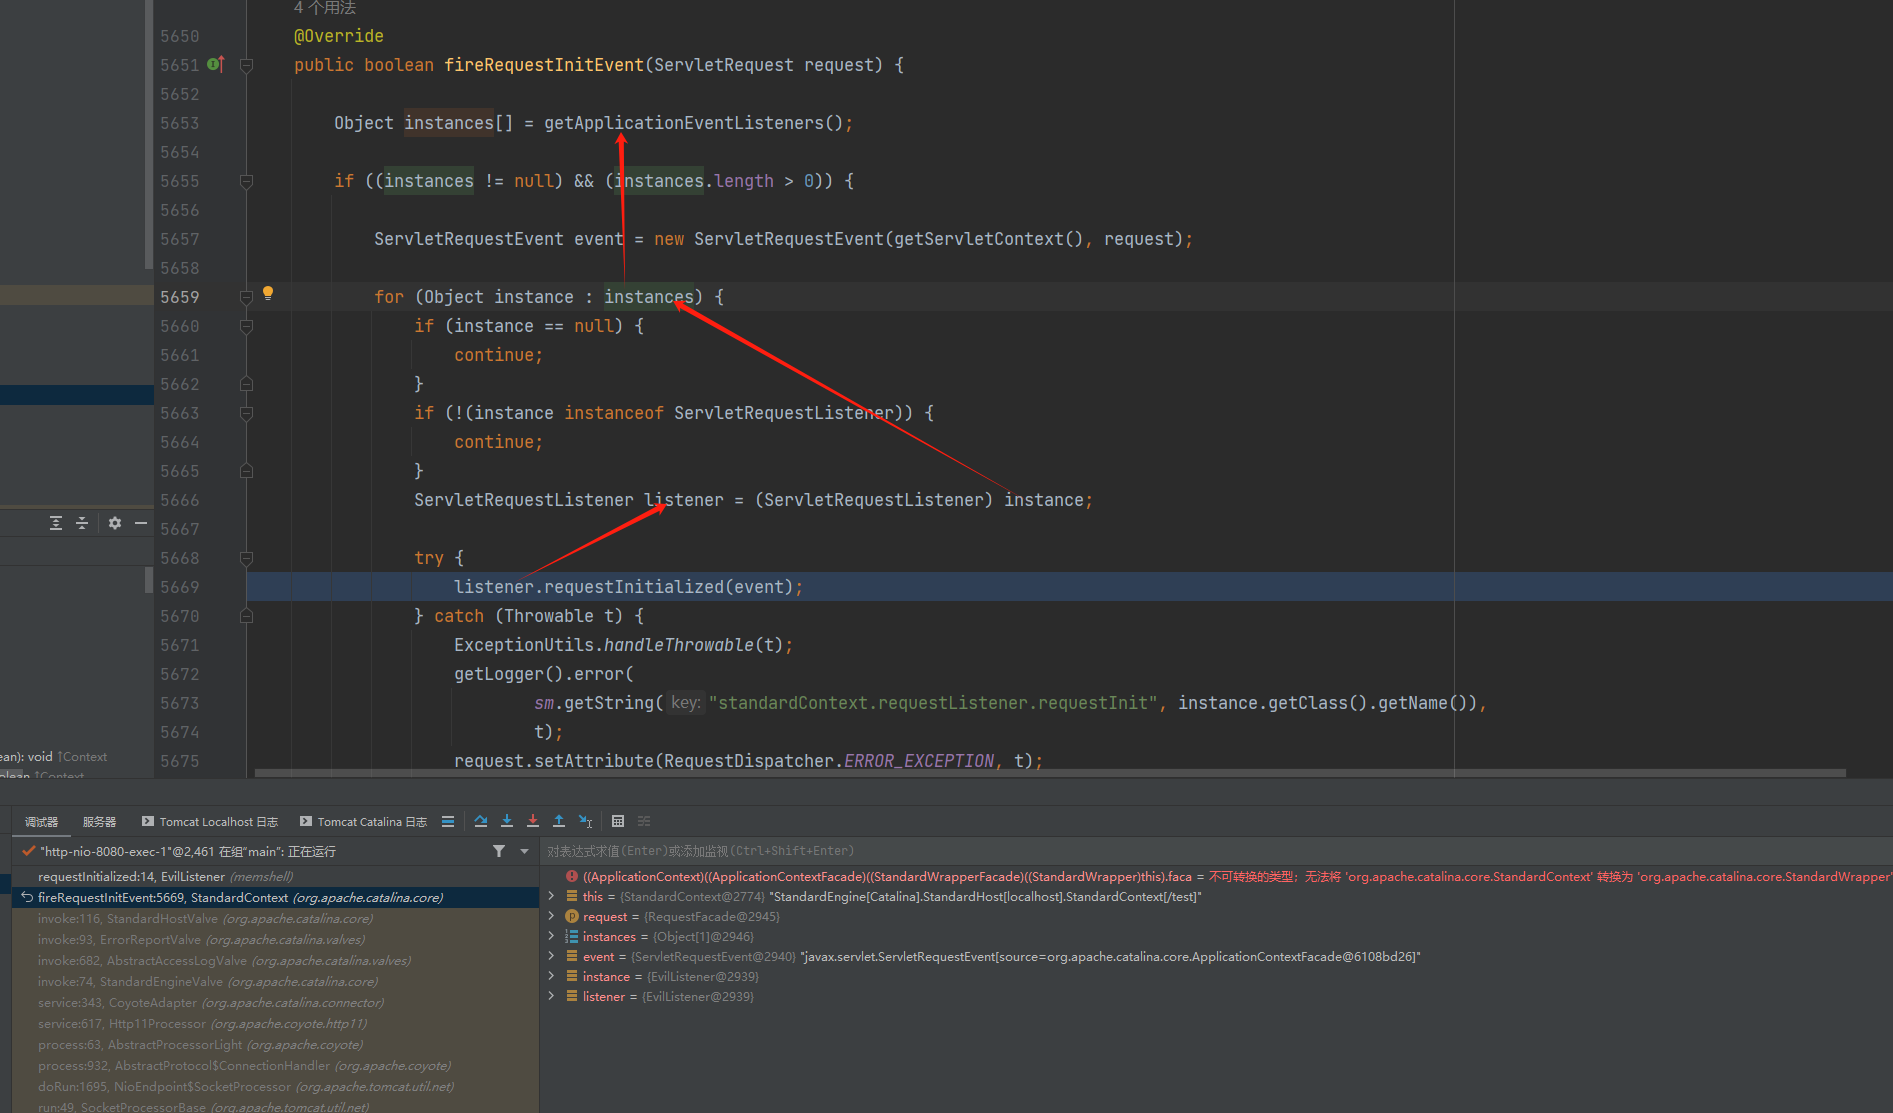Screen dimensions: 1893x1113
Task: Click the evaluate expression input field
Action: coord(1216,851)
